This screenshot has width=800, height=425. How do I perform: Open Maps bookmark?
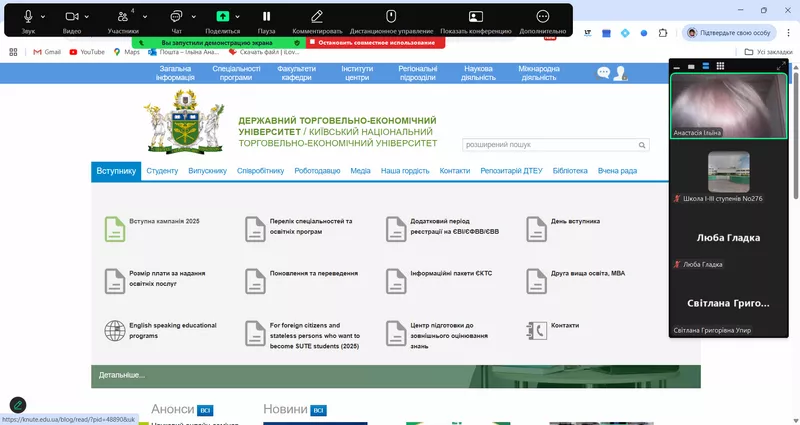pyautogui.click(x=127, y=52)
